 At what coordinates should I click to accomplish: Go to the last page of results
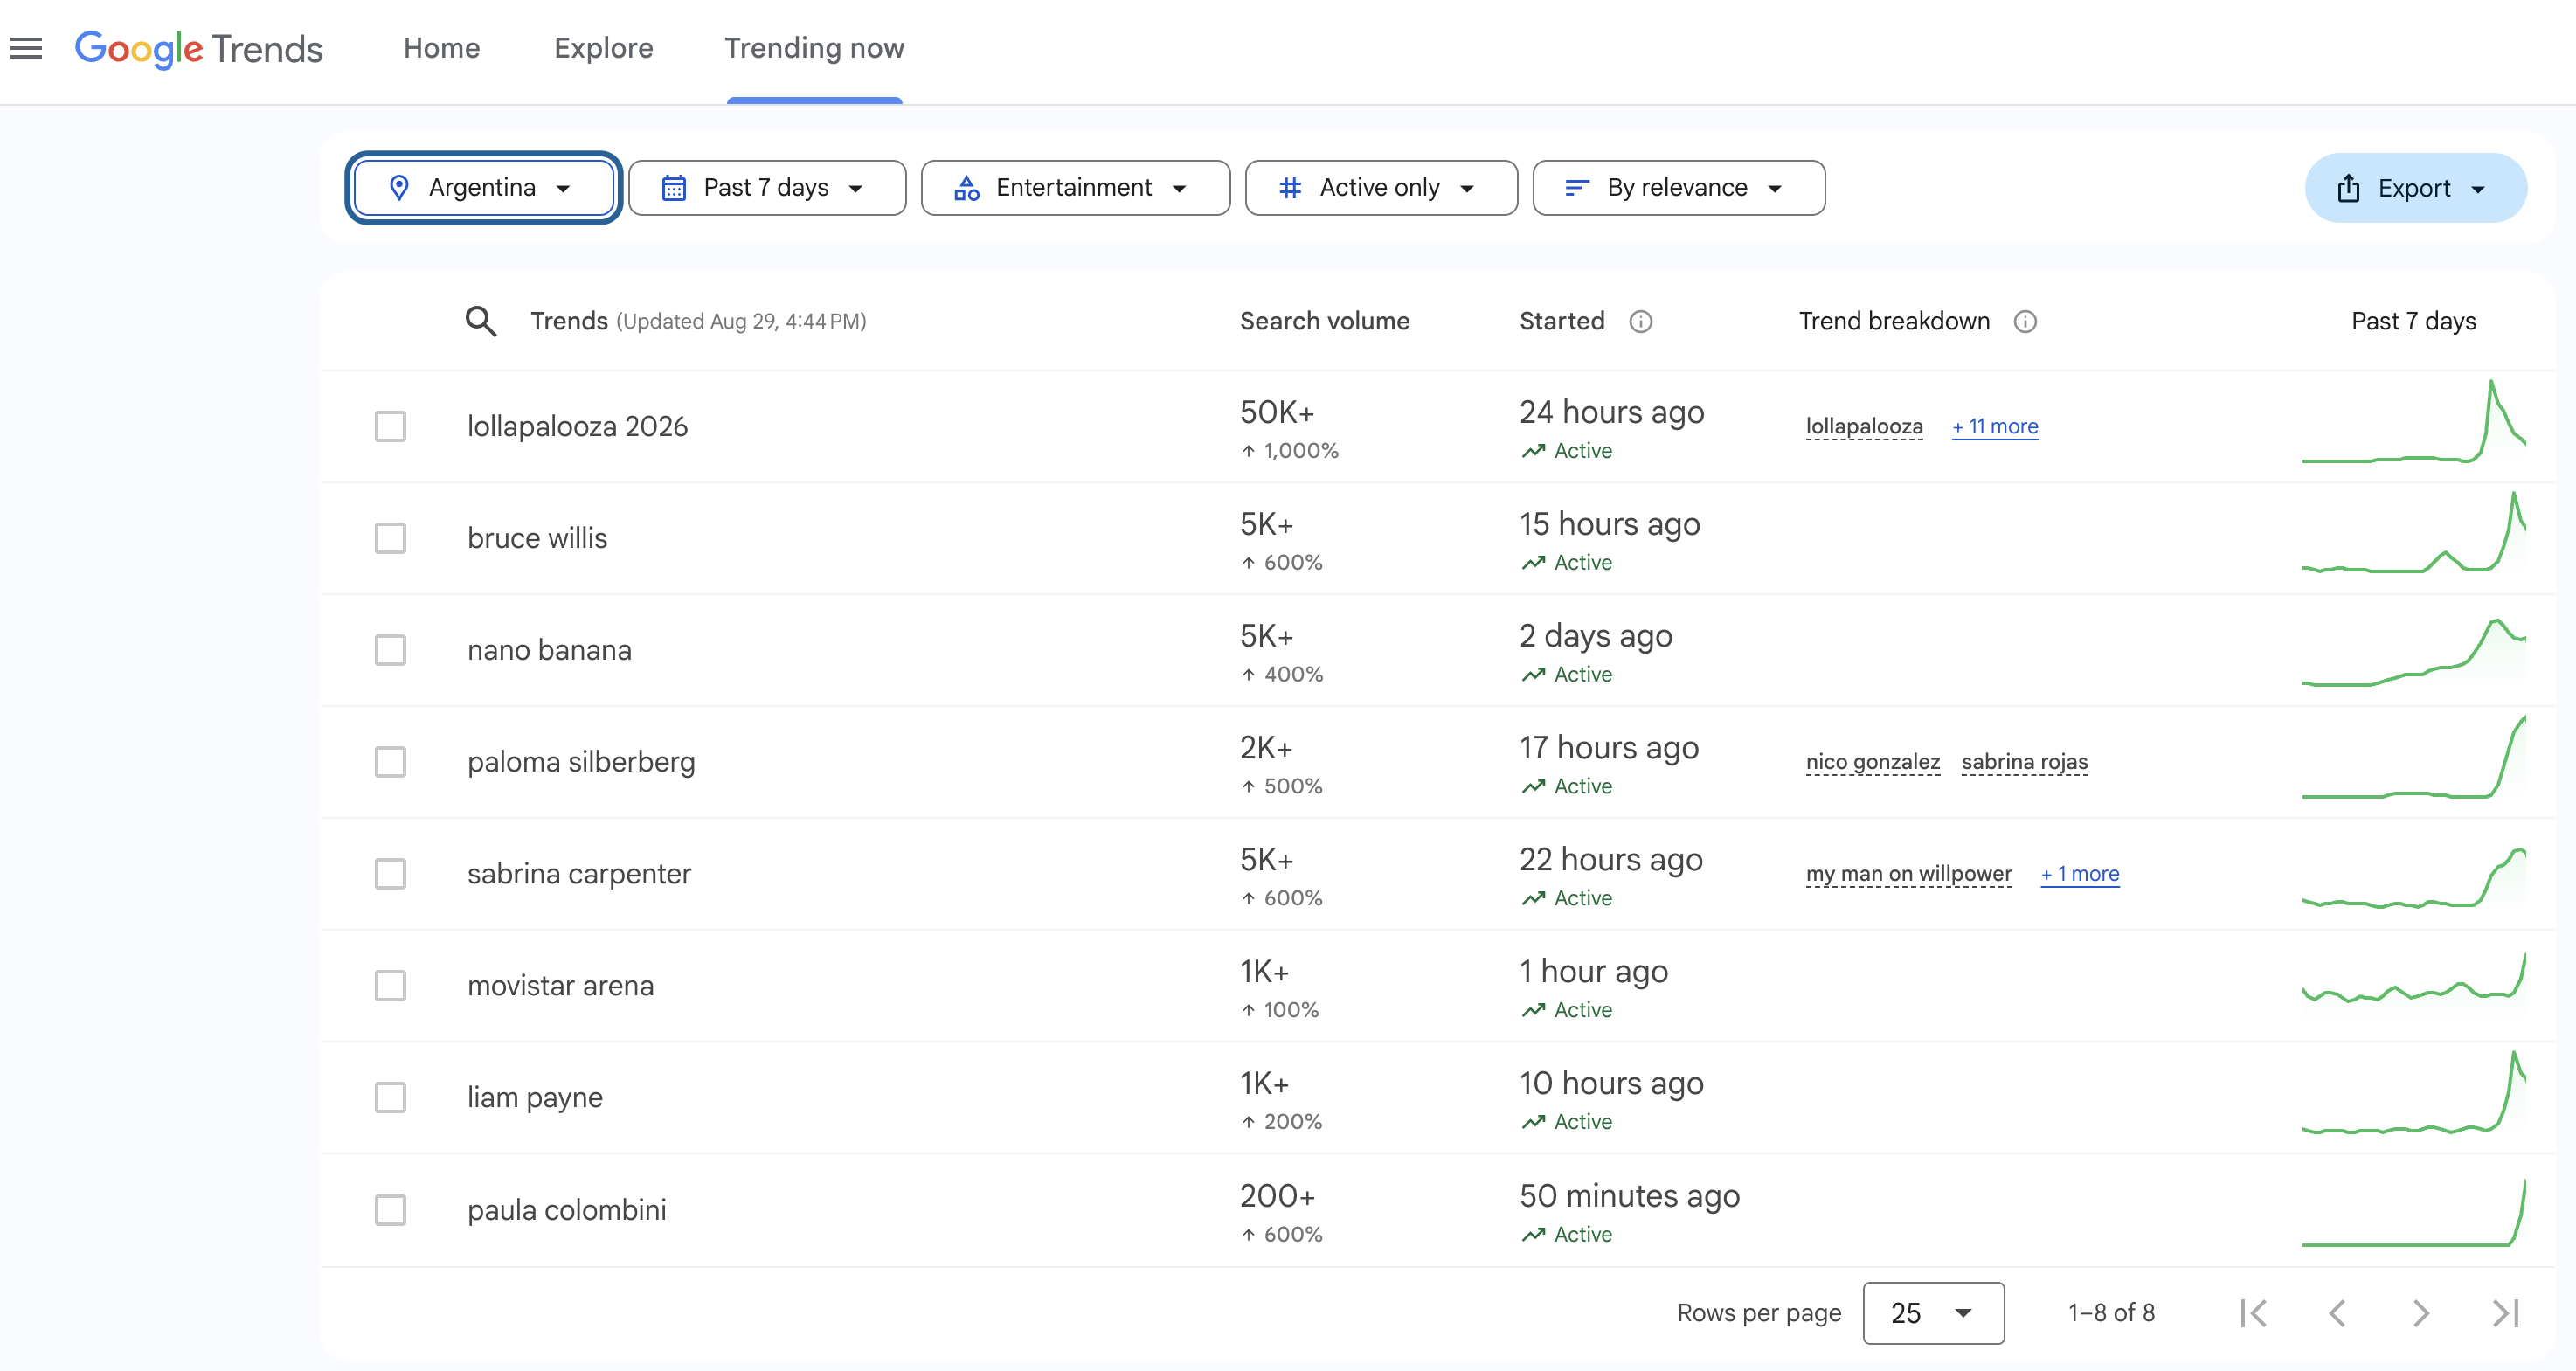2505,1313
